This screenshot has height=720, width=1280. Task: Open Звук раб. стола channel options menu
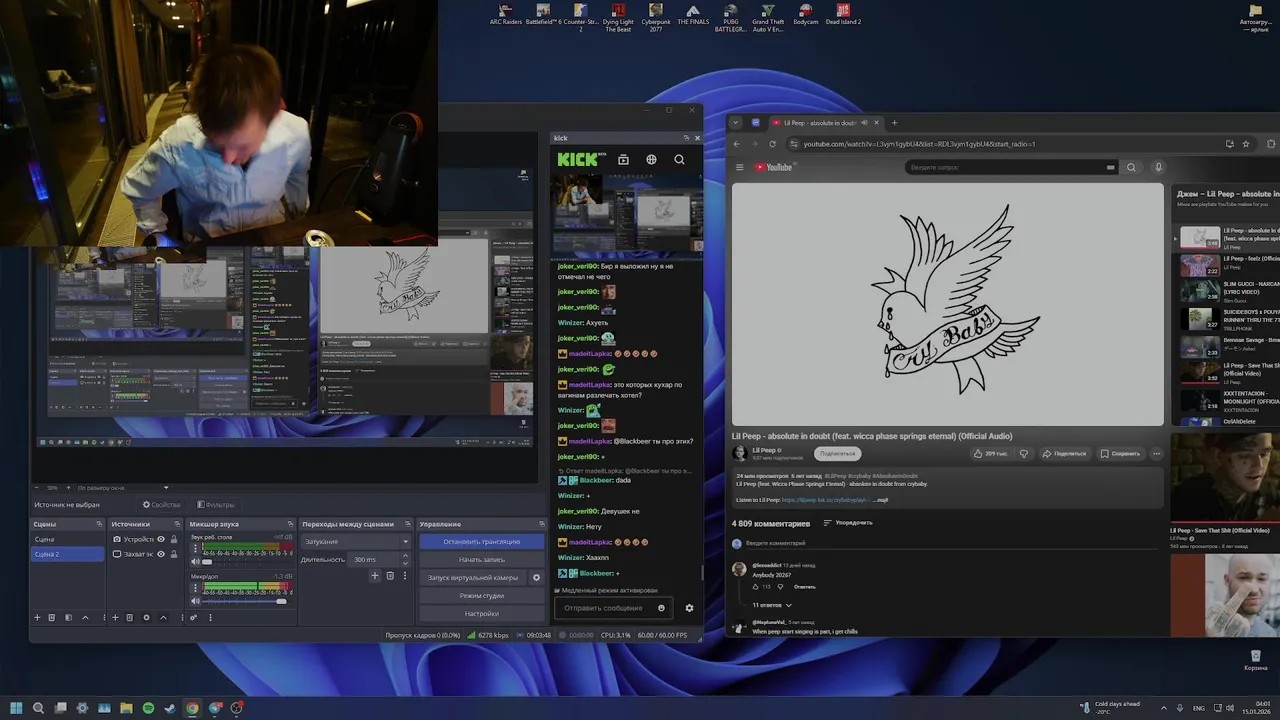[195, 548]
